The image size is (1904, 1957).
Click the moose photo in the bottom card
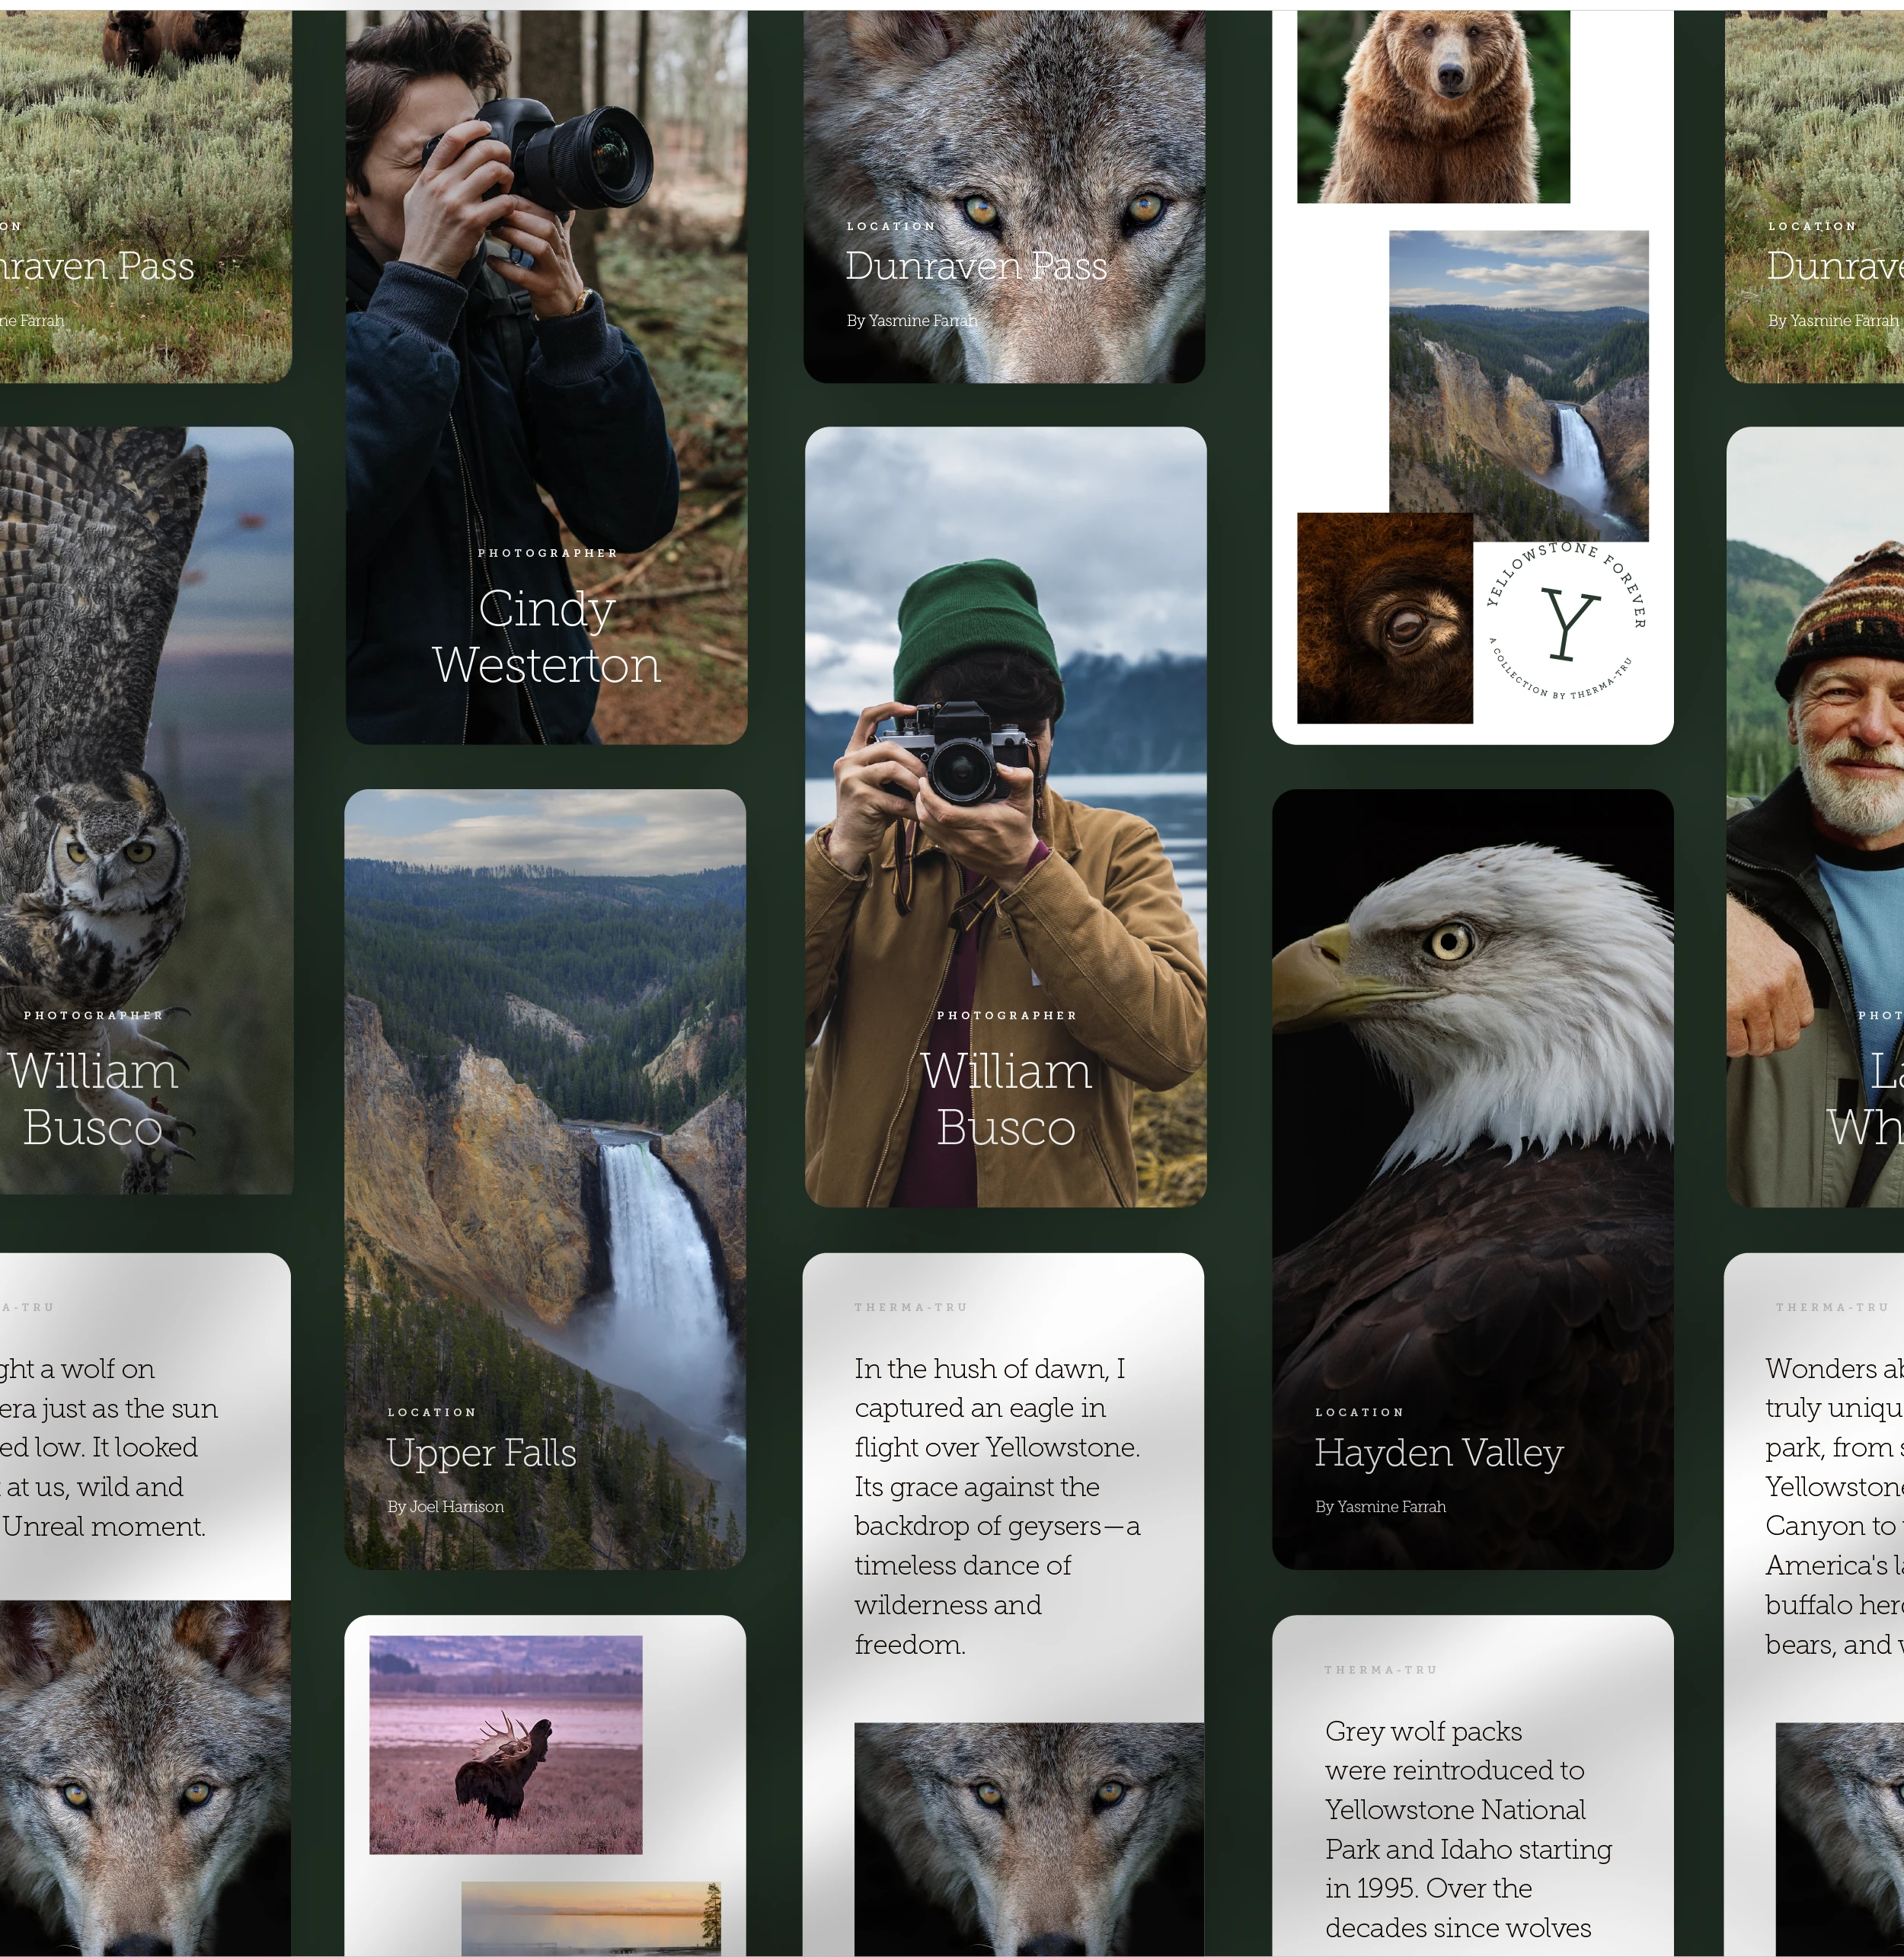pyautogui.click(x=506, y=1744)
